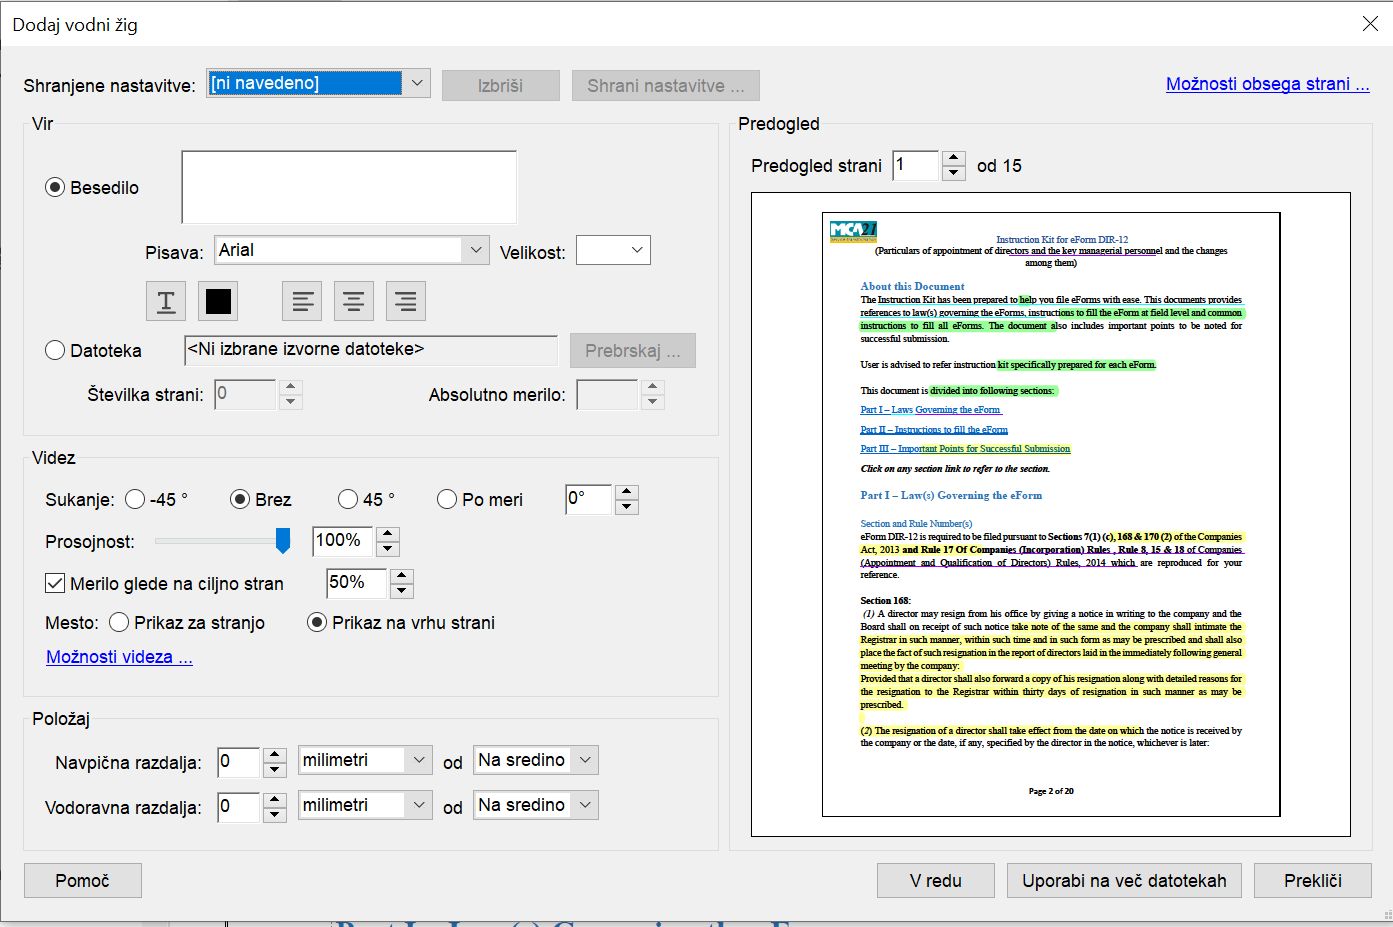The height and width of the screenshot is (927, 1393).
Task: Click into the Besedilo text box
Action: [x=349, y=187]
